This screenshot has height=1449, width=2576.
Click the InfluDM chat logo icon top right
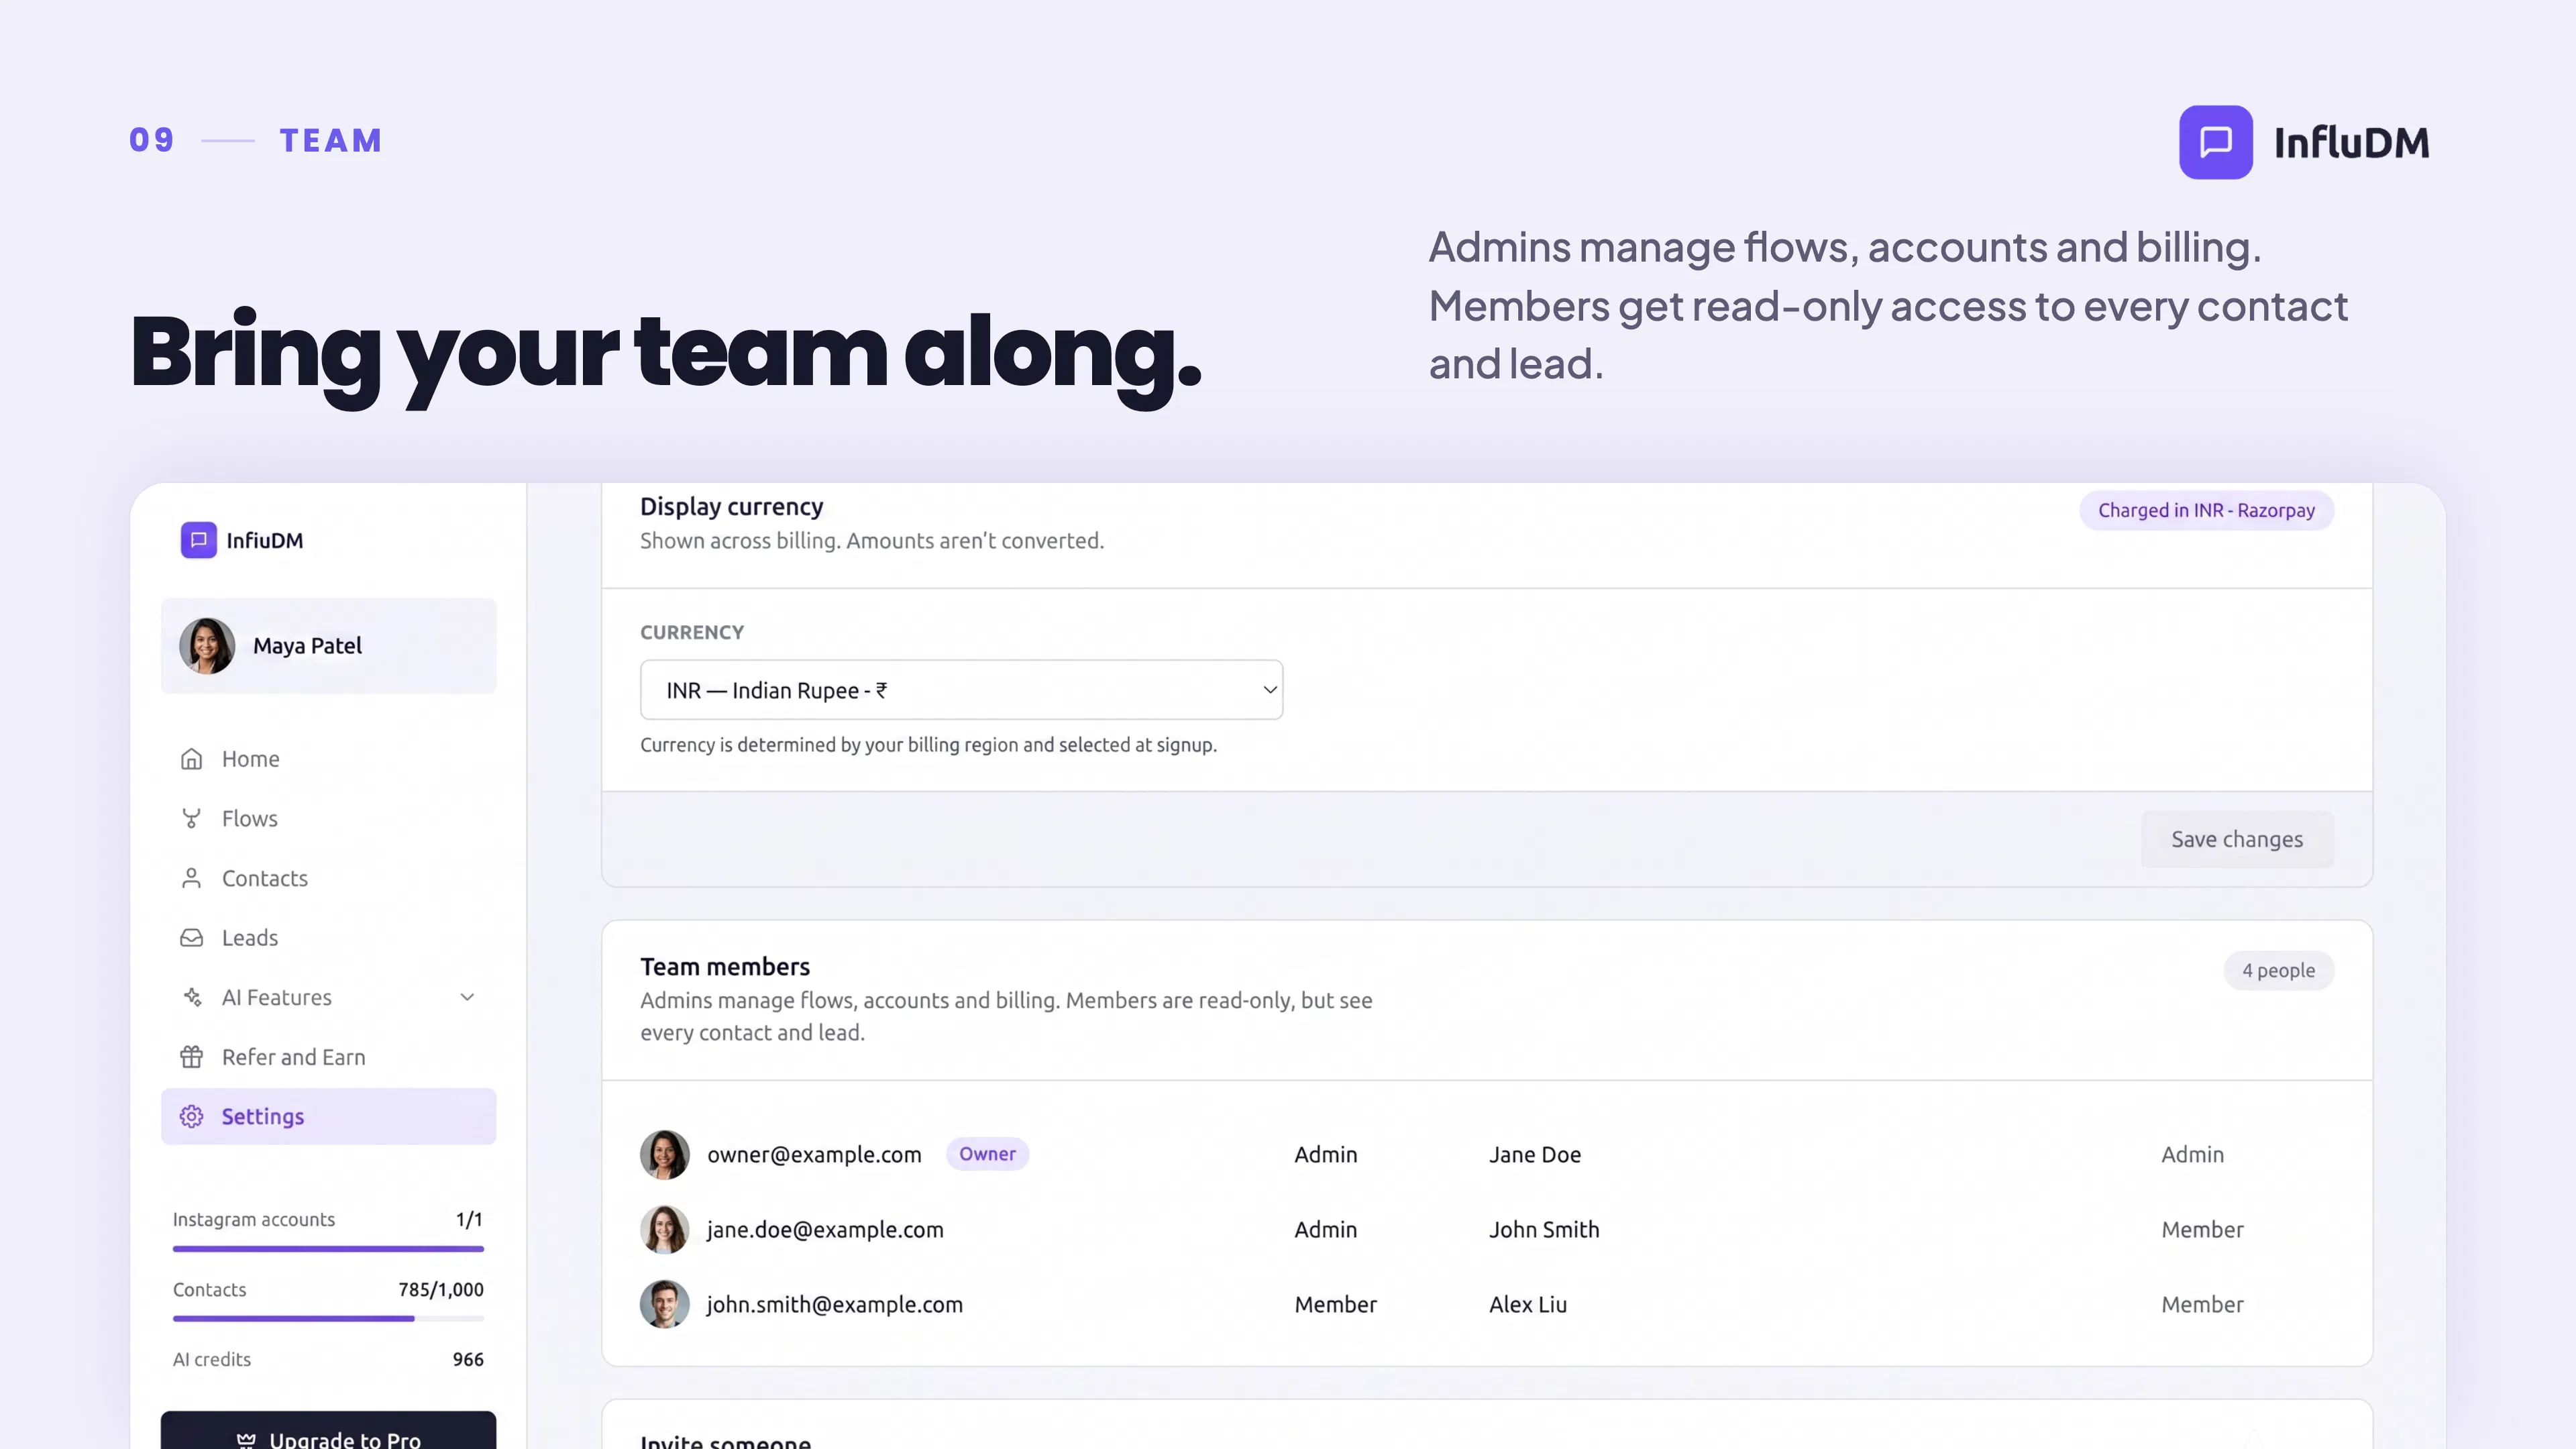[x=2215, y=142]
